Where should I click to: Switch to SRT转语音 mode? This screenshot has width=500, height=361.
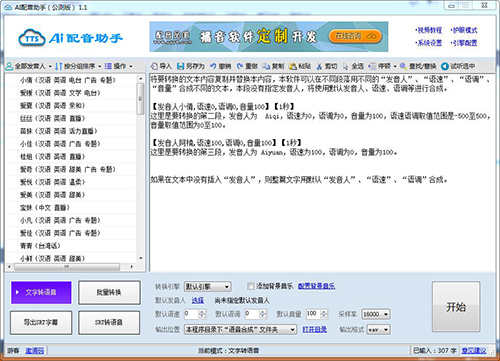pyautogui.click(x=109, y=322)
